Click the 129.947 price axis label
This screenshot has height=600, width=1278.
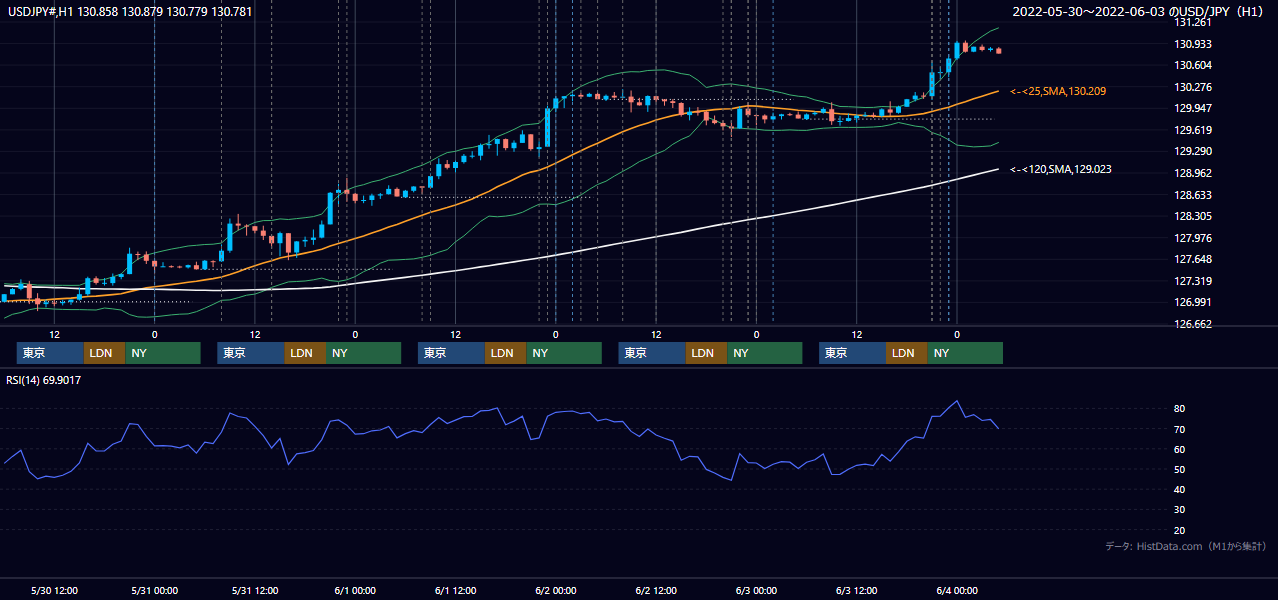point(1195,108)
